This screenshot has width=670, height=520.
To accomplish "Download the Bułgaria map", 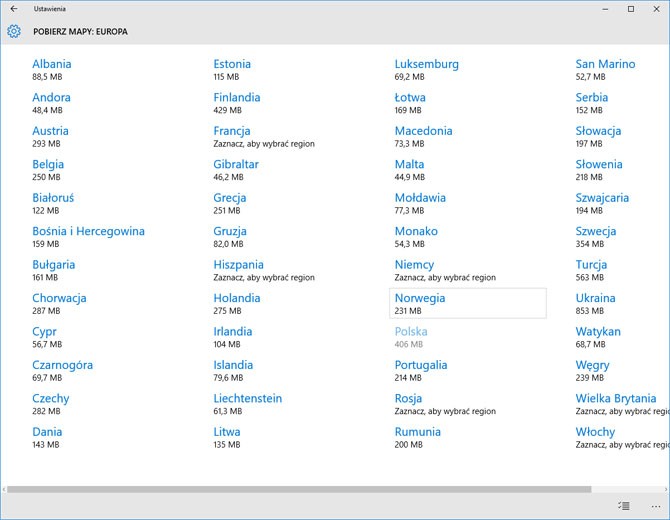I will (x=53, y=270).
